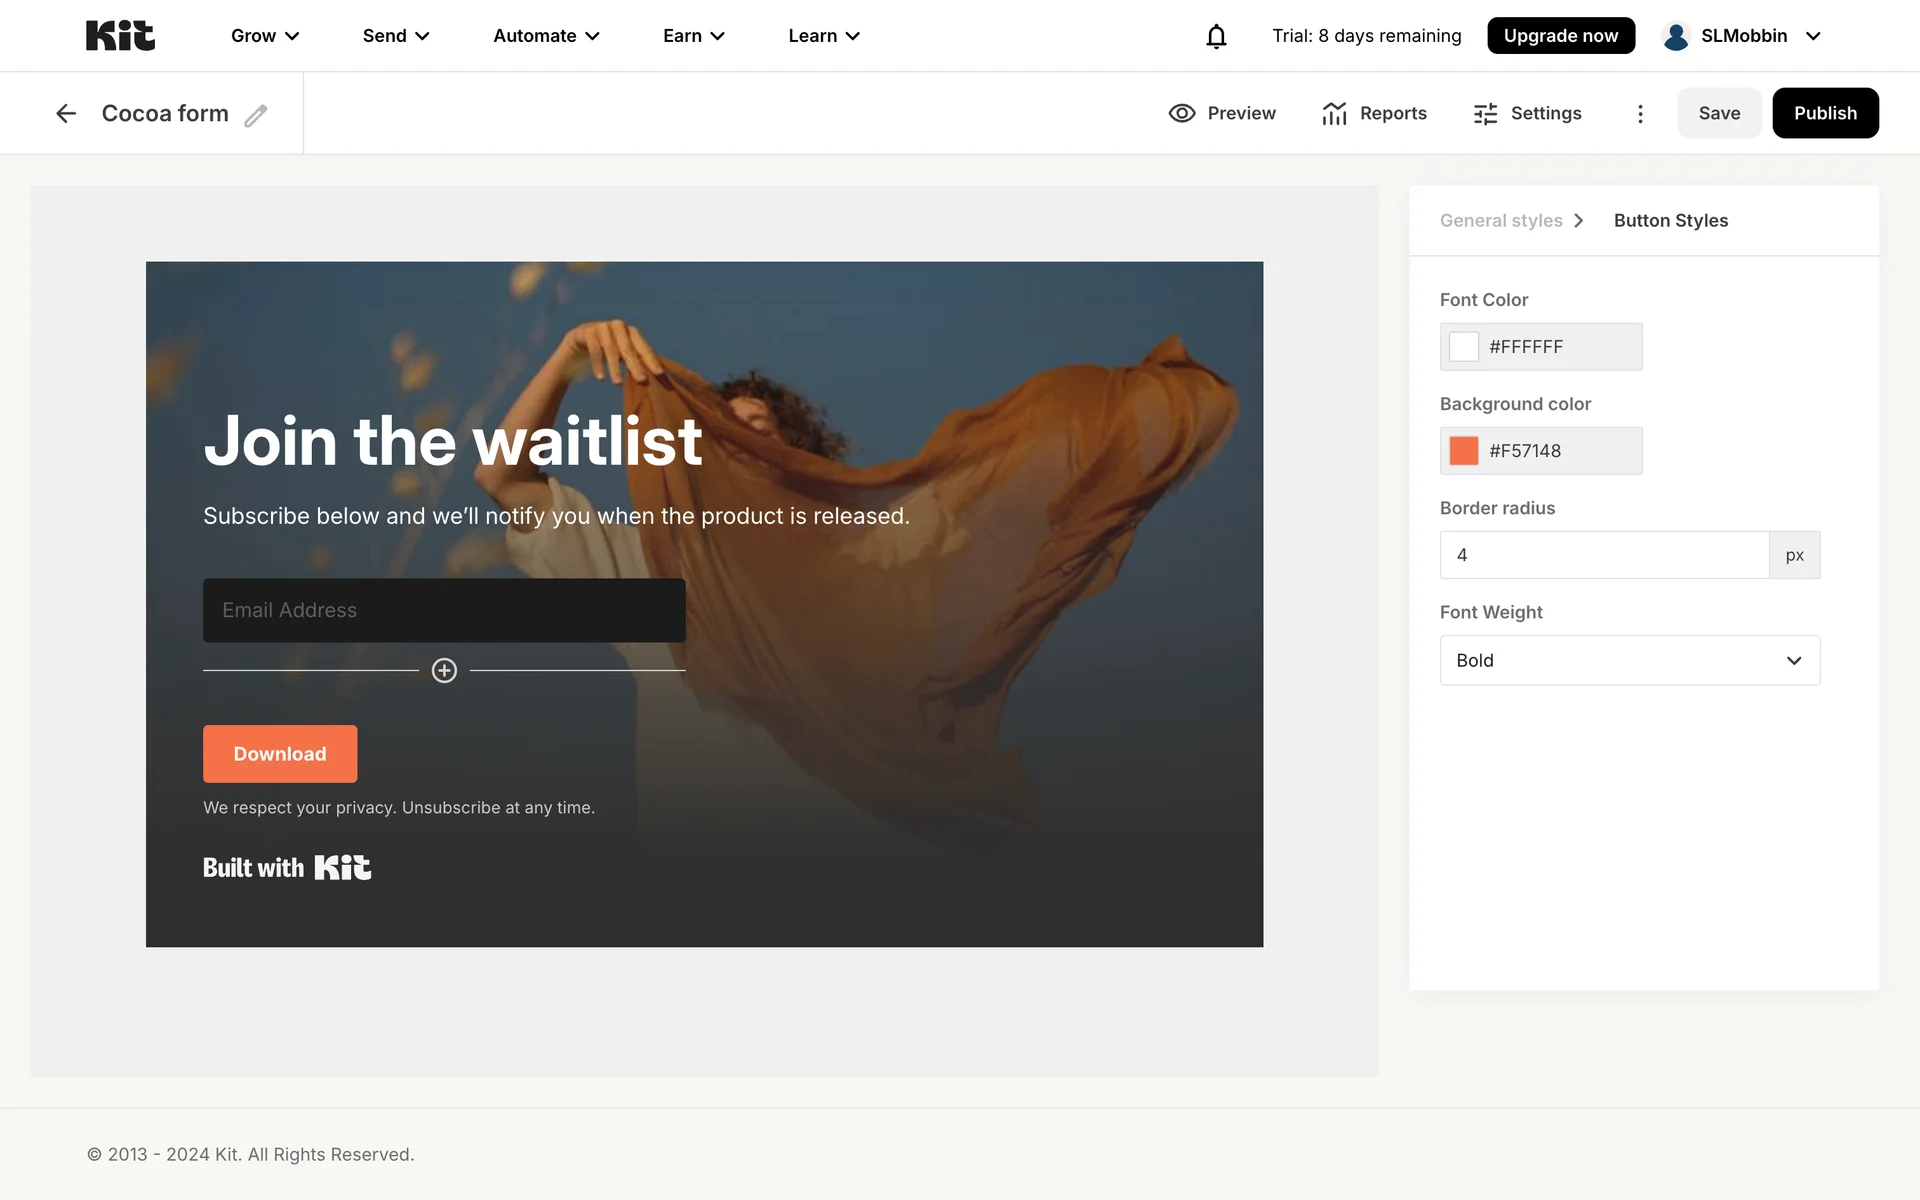Pick the orange background color swatch
Viewport: 1920px width, 1200px height.
(1464, 451)
